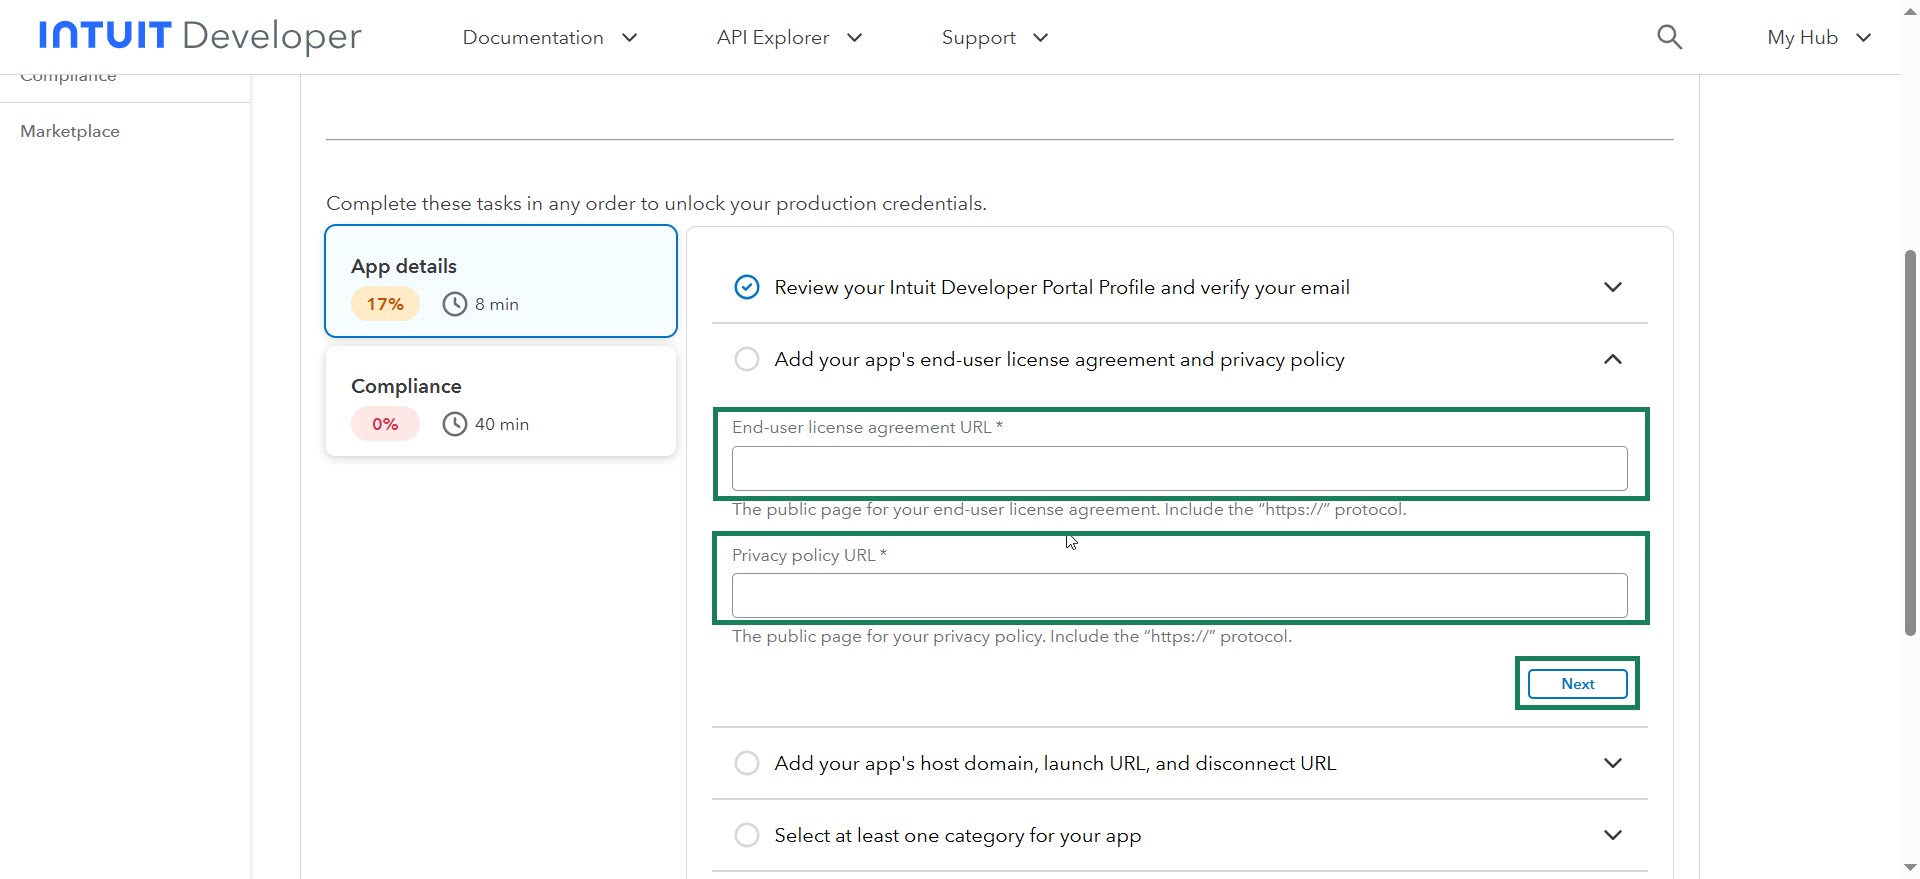Click the circle beside host domain task
Image resolution: width=1920 pixels, height=879 pixels.
coord(747,764)
